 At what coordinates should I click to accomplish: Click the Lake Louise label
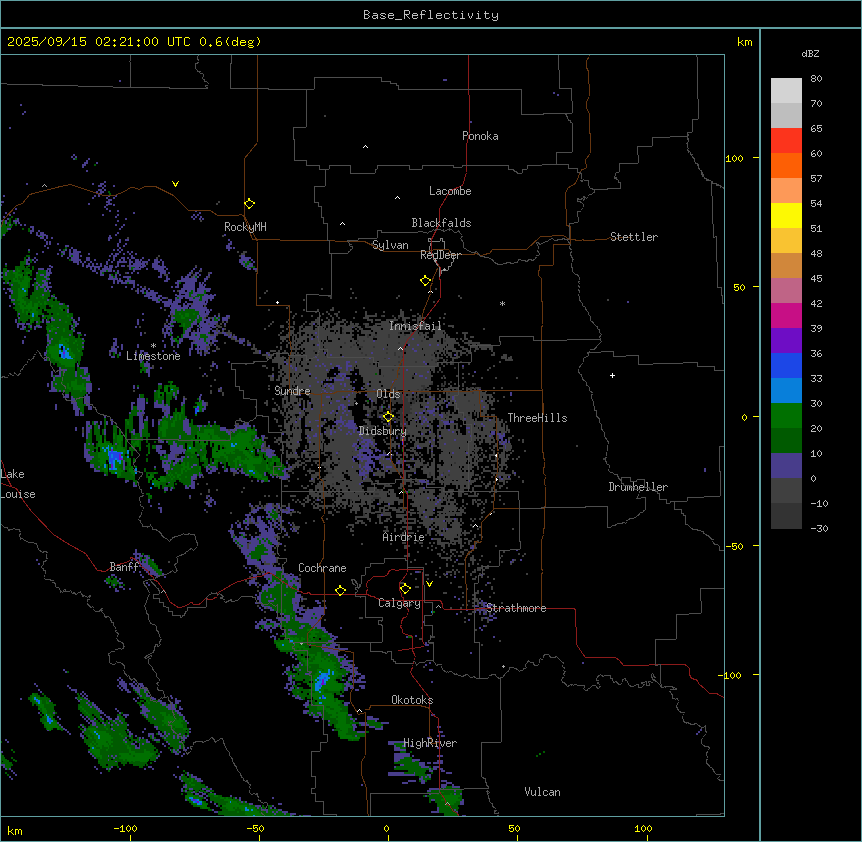click(18, 484)
